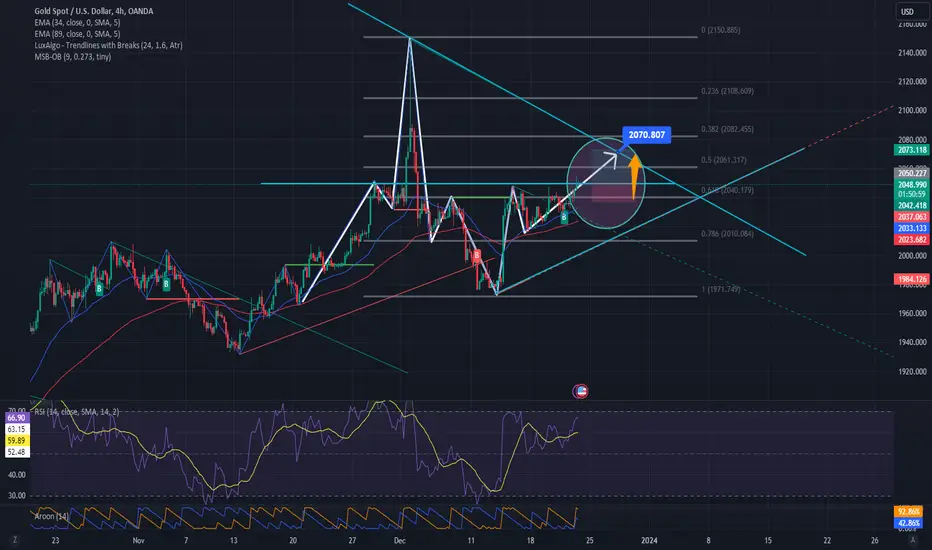
Task: Click the 2140.000 price scale tick
Action: click(x=912, y=53)
